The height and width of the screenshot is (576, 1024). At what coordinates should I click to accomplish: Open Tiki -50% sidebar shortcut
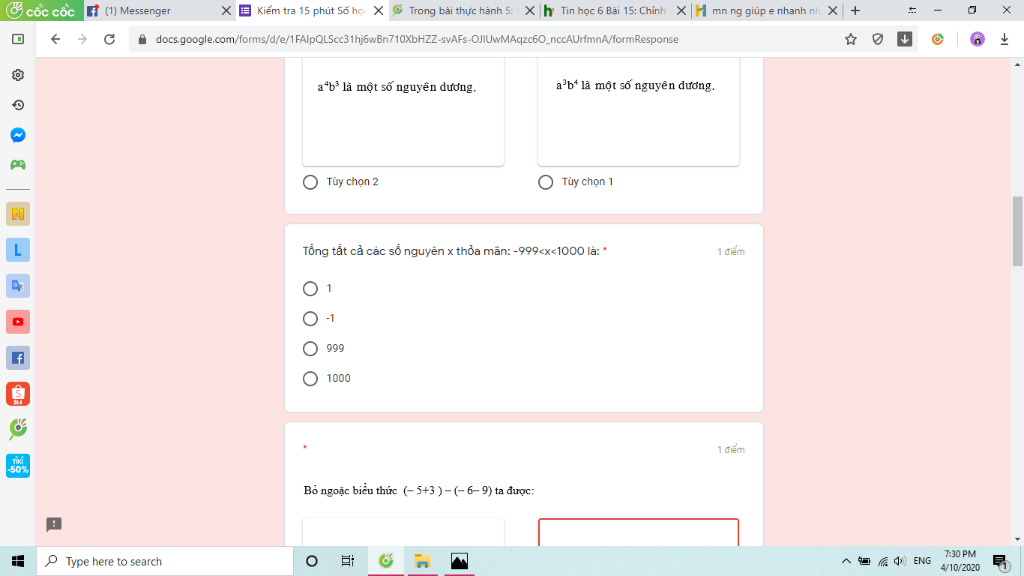click(x=18, y=466)
